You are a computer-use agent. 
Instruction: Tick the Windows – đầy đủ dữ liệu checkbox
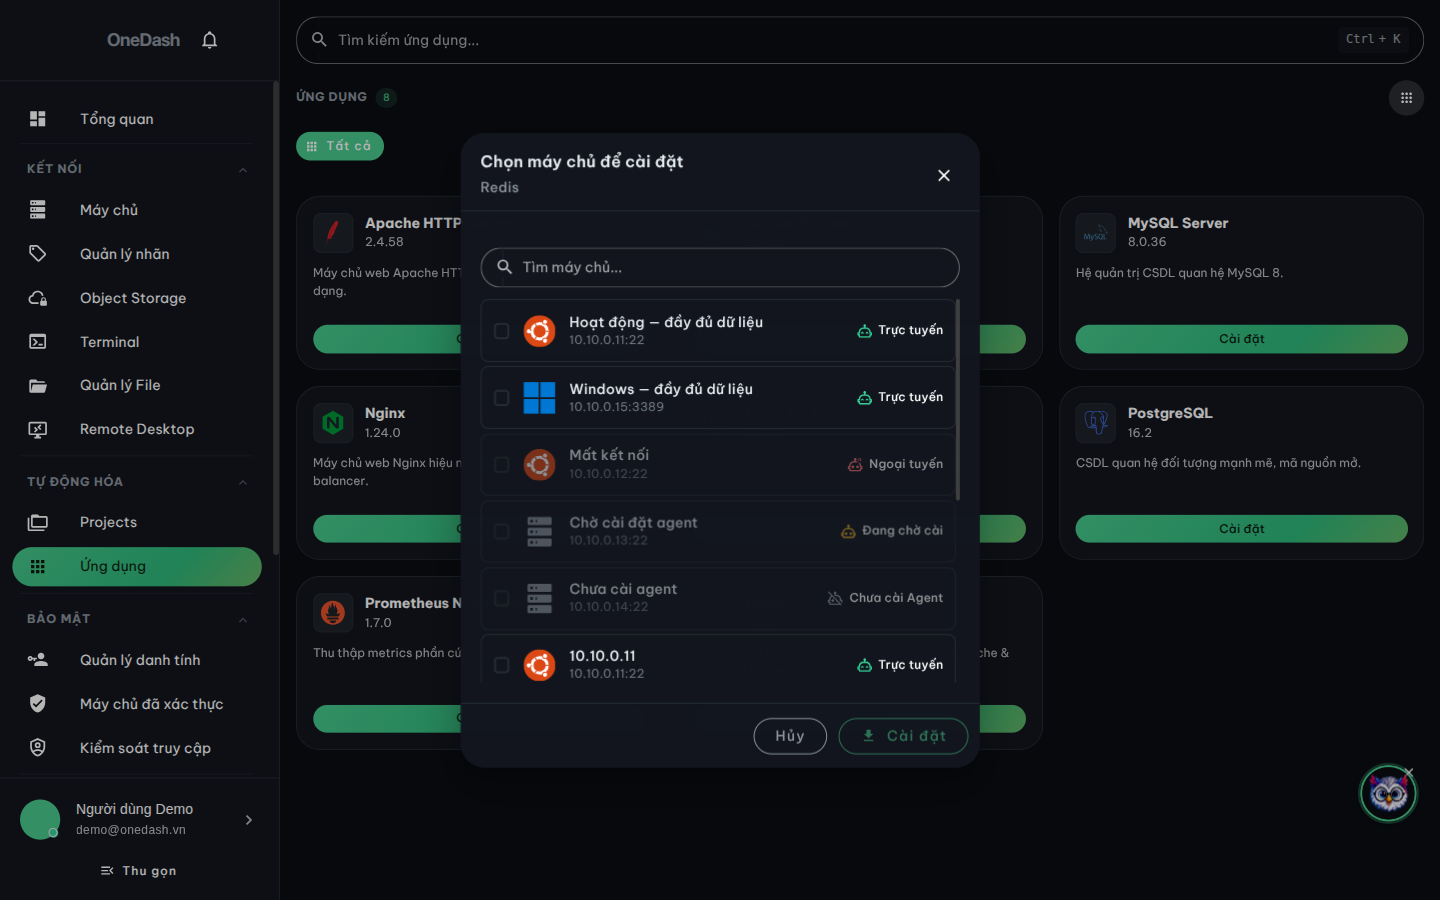click(502, 398)
